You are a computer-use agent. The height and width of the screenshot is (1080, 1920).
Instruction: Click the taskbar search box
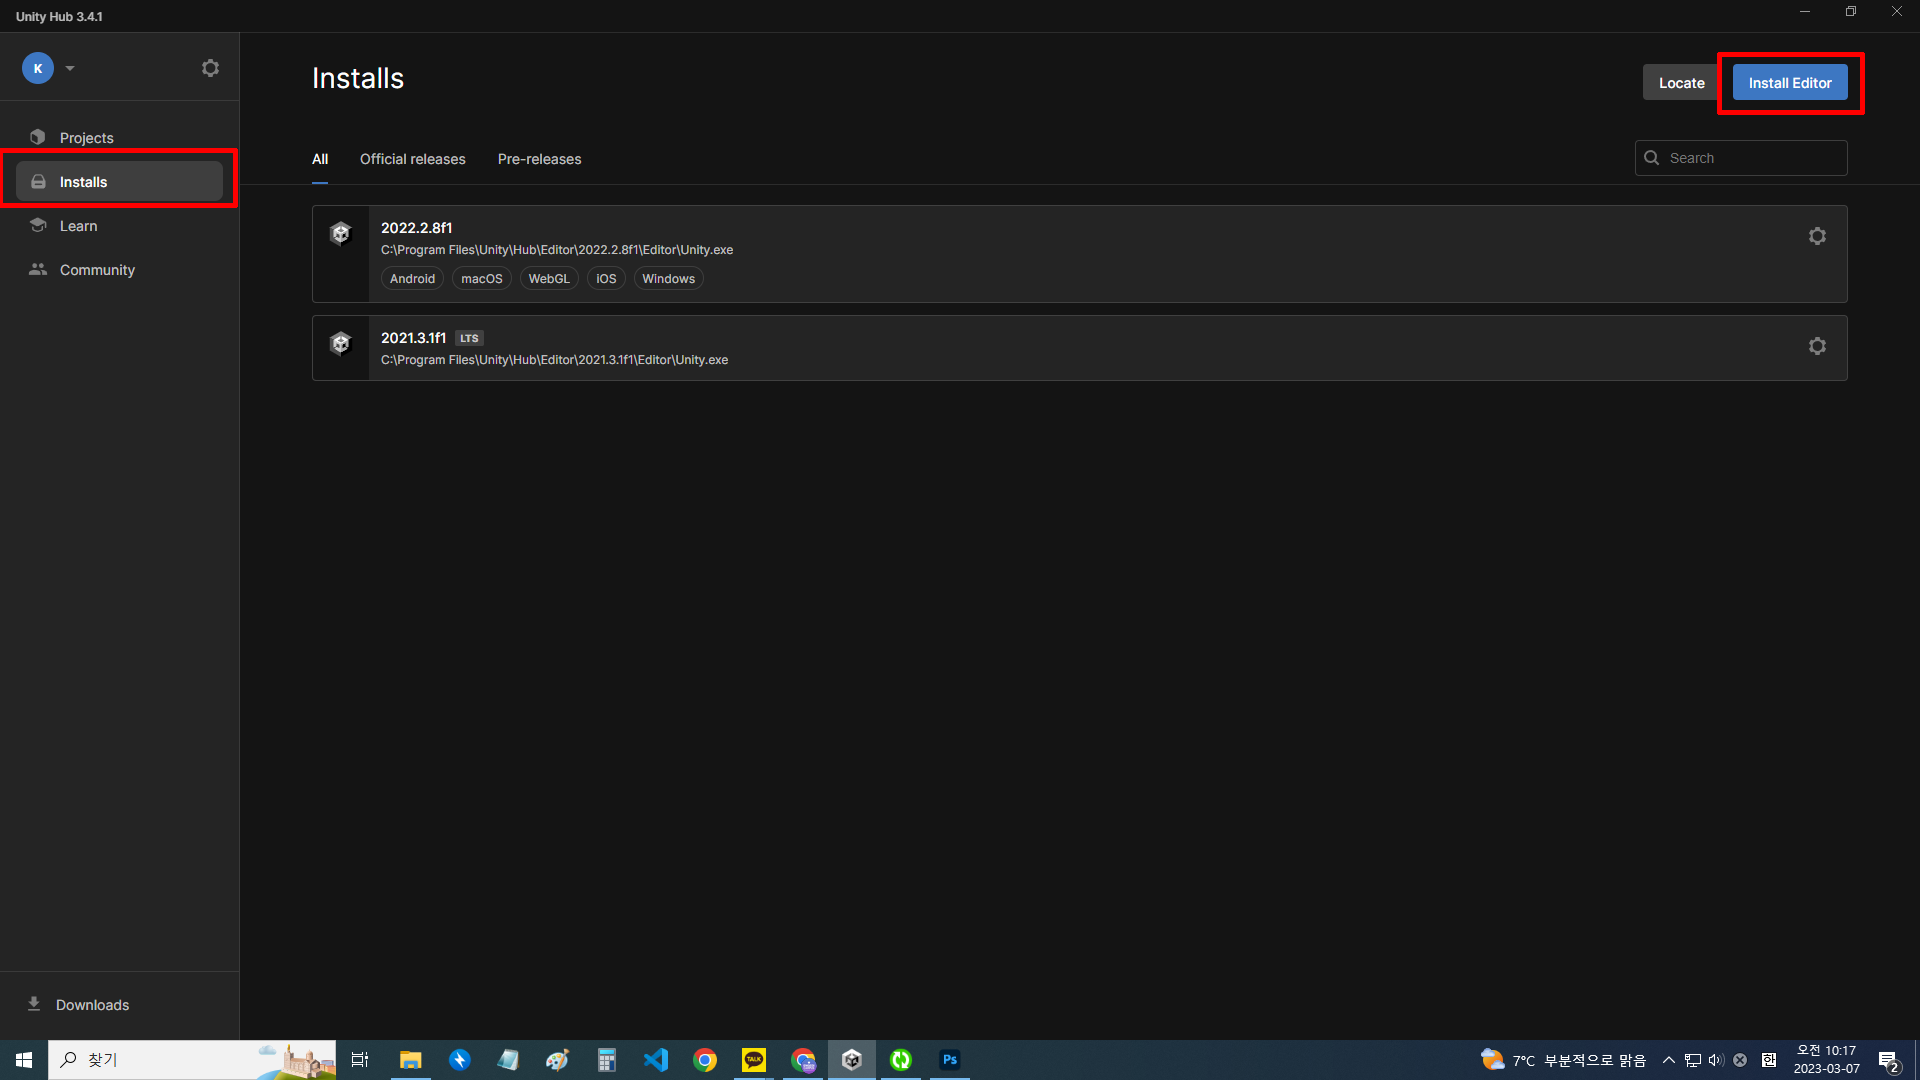(192, 1060)
